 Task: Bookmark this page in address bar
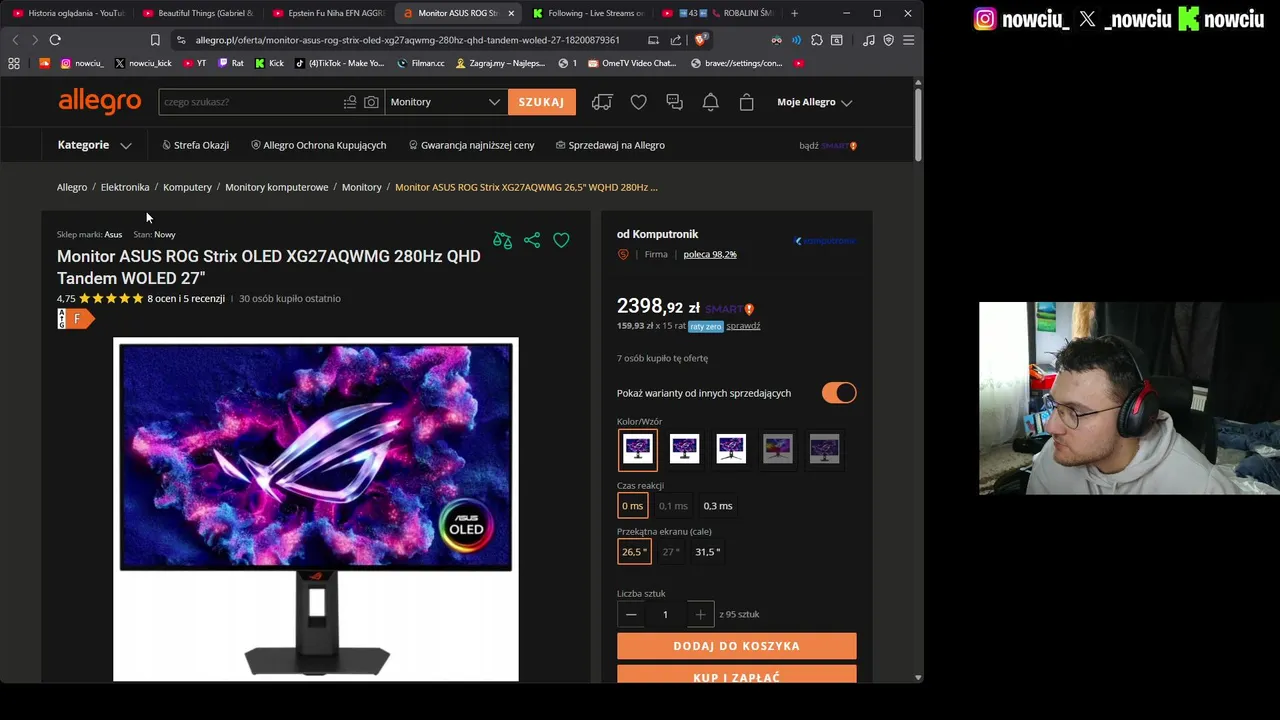[x=155, y=40]
